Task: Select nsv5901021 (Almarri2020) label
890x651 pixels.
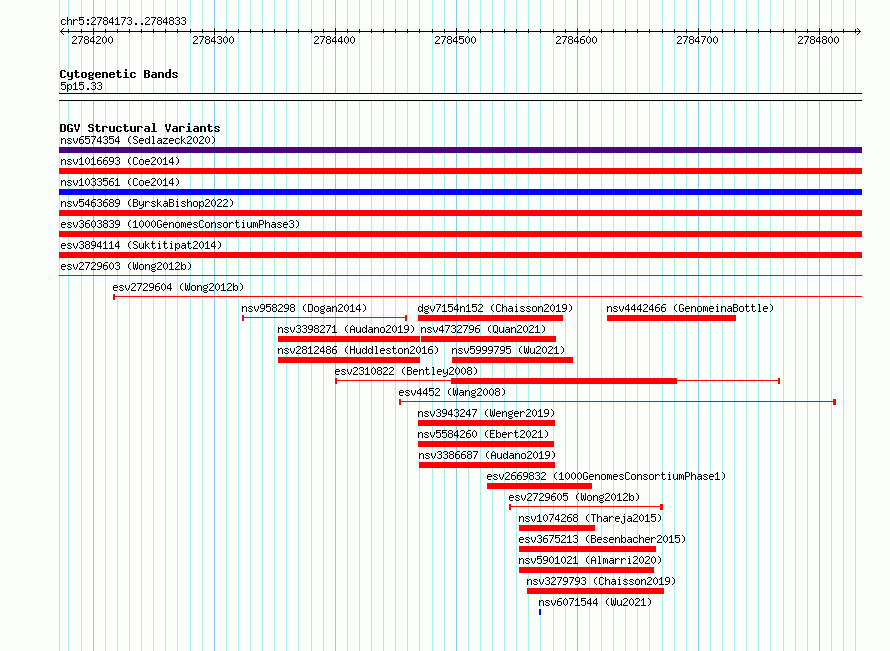Action: (x=590, y=560)
